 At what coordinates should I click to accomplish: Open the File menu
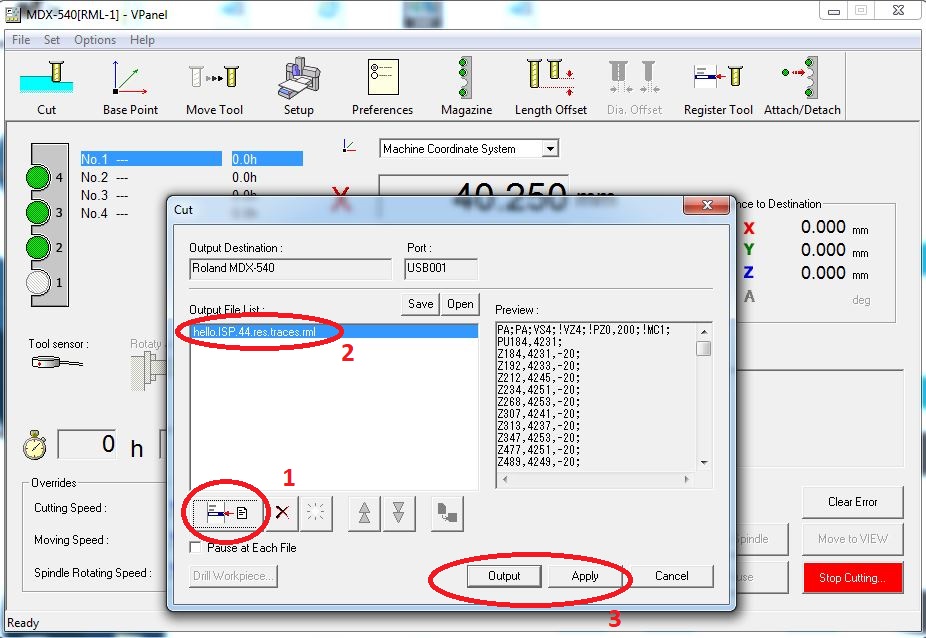pyautogui.click(x=21, y=40)
